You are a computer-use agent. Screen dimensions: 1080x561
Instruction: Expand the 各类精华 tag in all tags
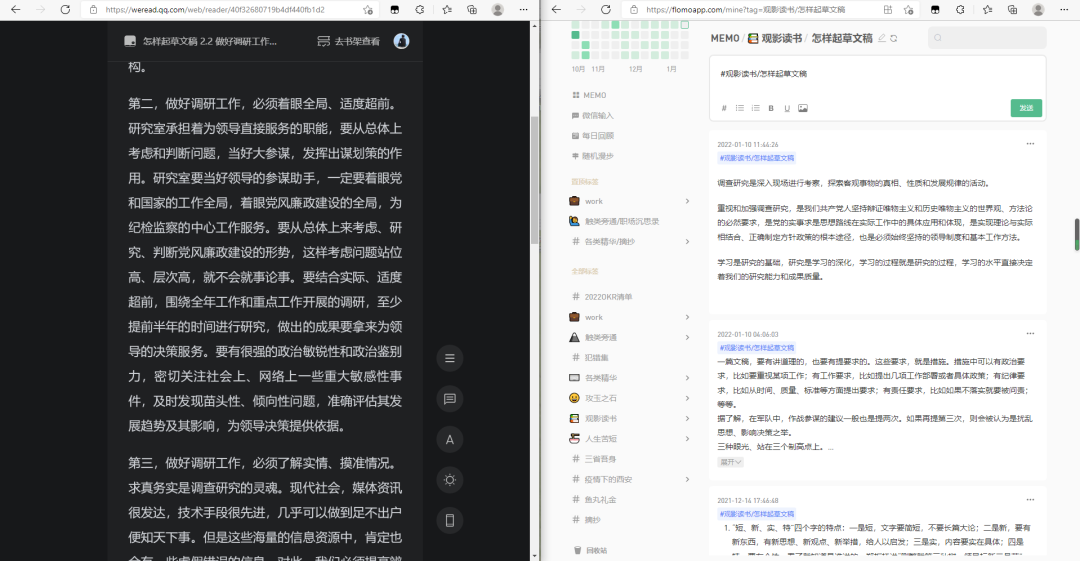687,378
